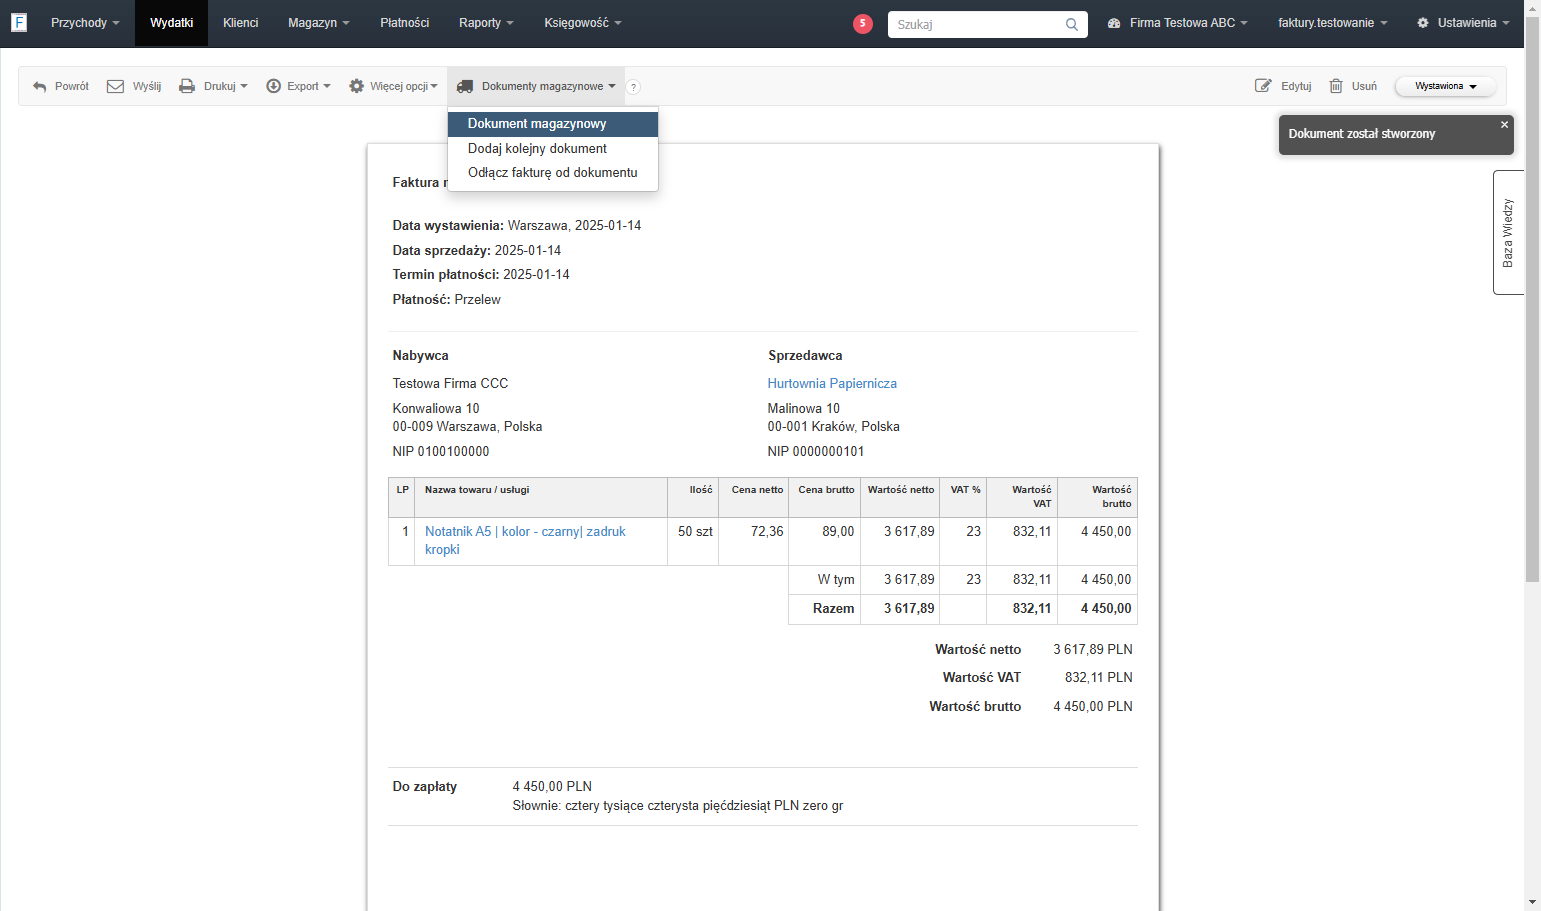This screenshot has width=1541, height=911.
Task: Click the Drukuj printer icon
Action: (x=187, y=86)
